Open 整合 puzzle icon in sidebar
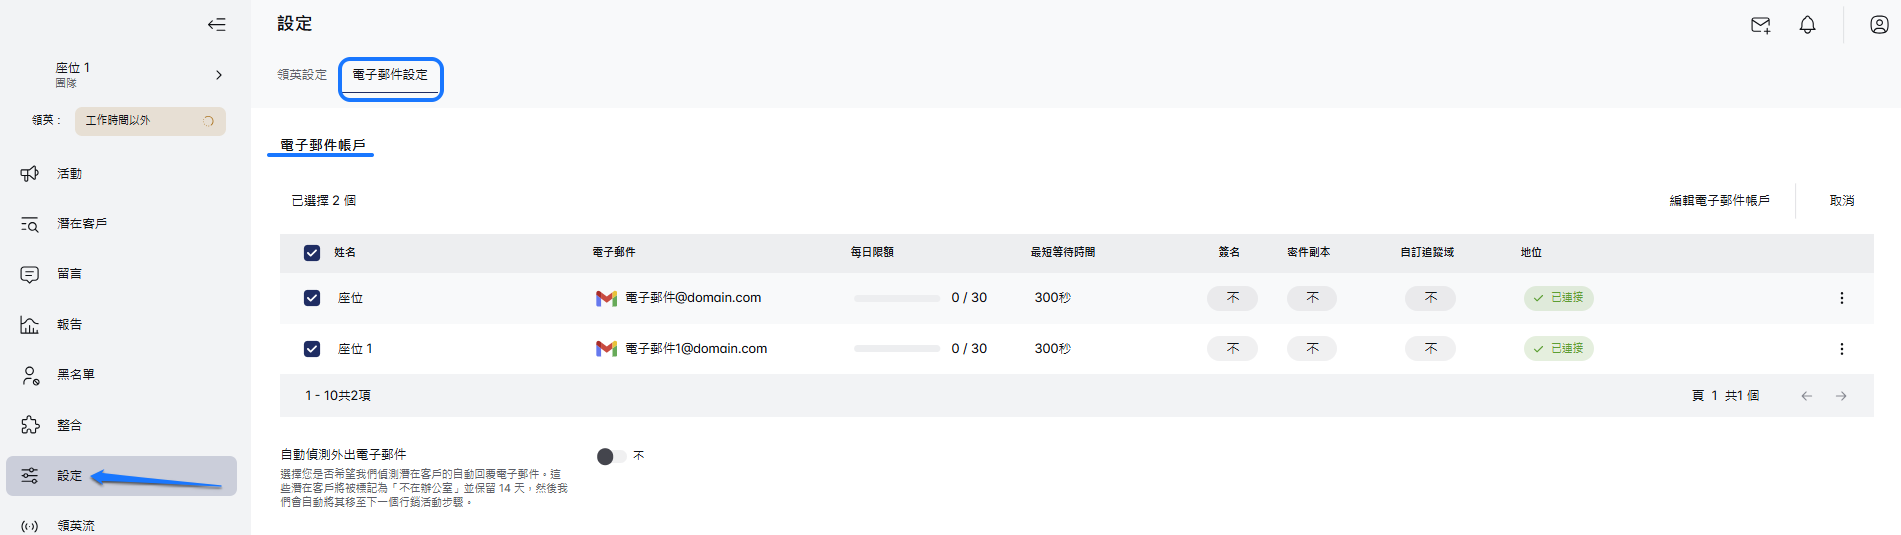This screenshot has width=1901, height=535. (30, 425)
